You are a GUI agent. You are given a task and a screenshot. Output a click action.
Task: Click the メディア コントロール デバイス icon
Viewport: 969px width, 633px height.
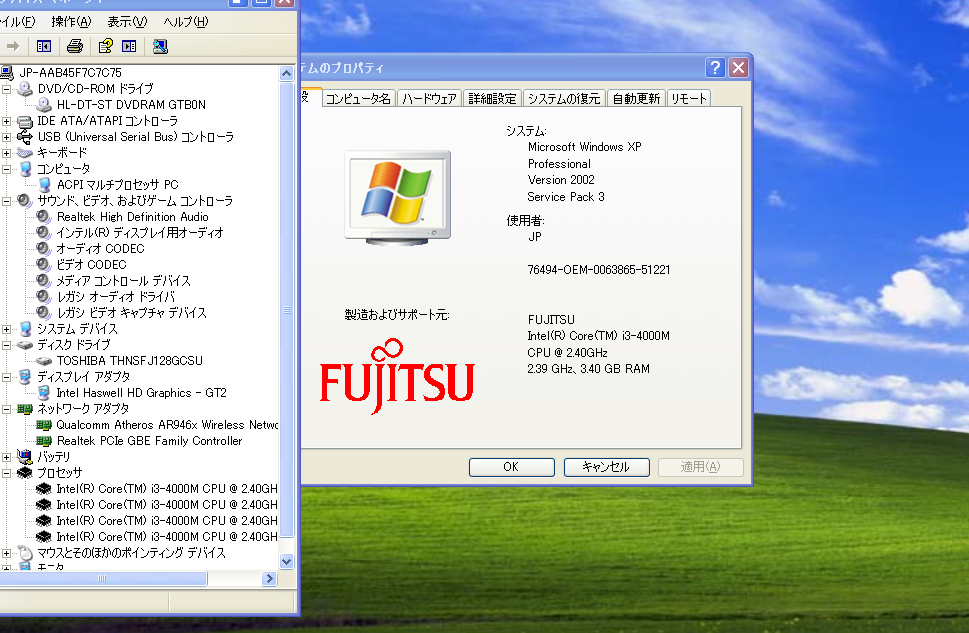coord(43,281)
